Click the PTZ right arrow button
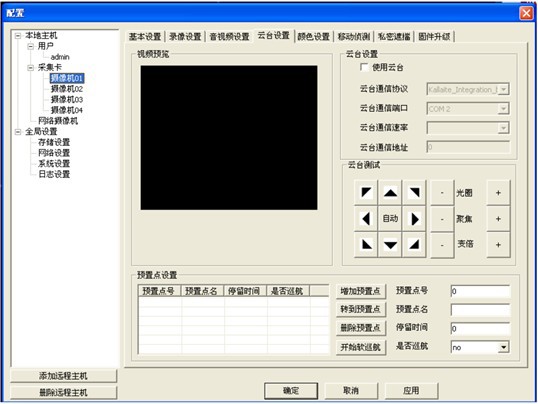538x404 pixels. click(x=414, y=219)
